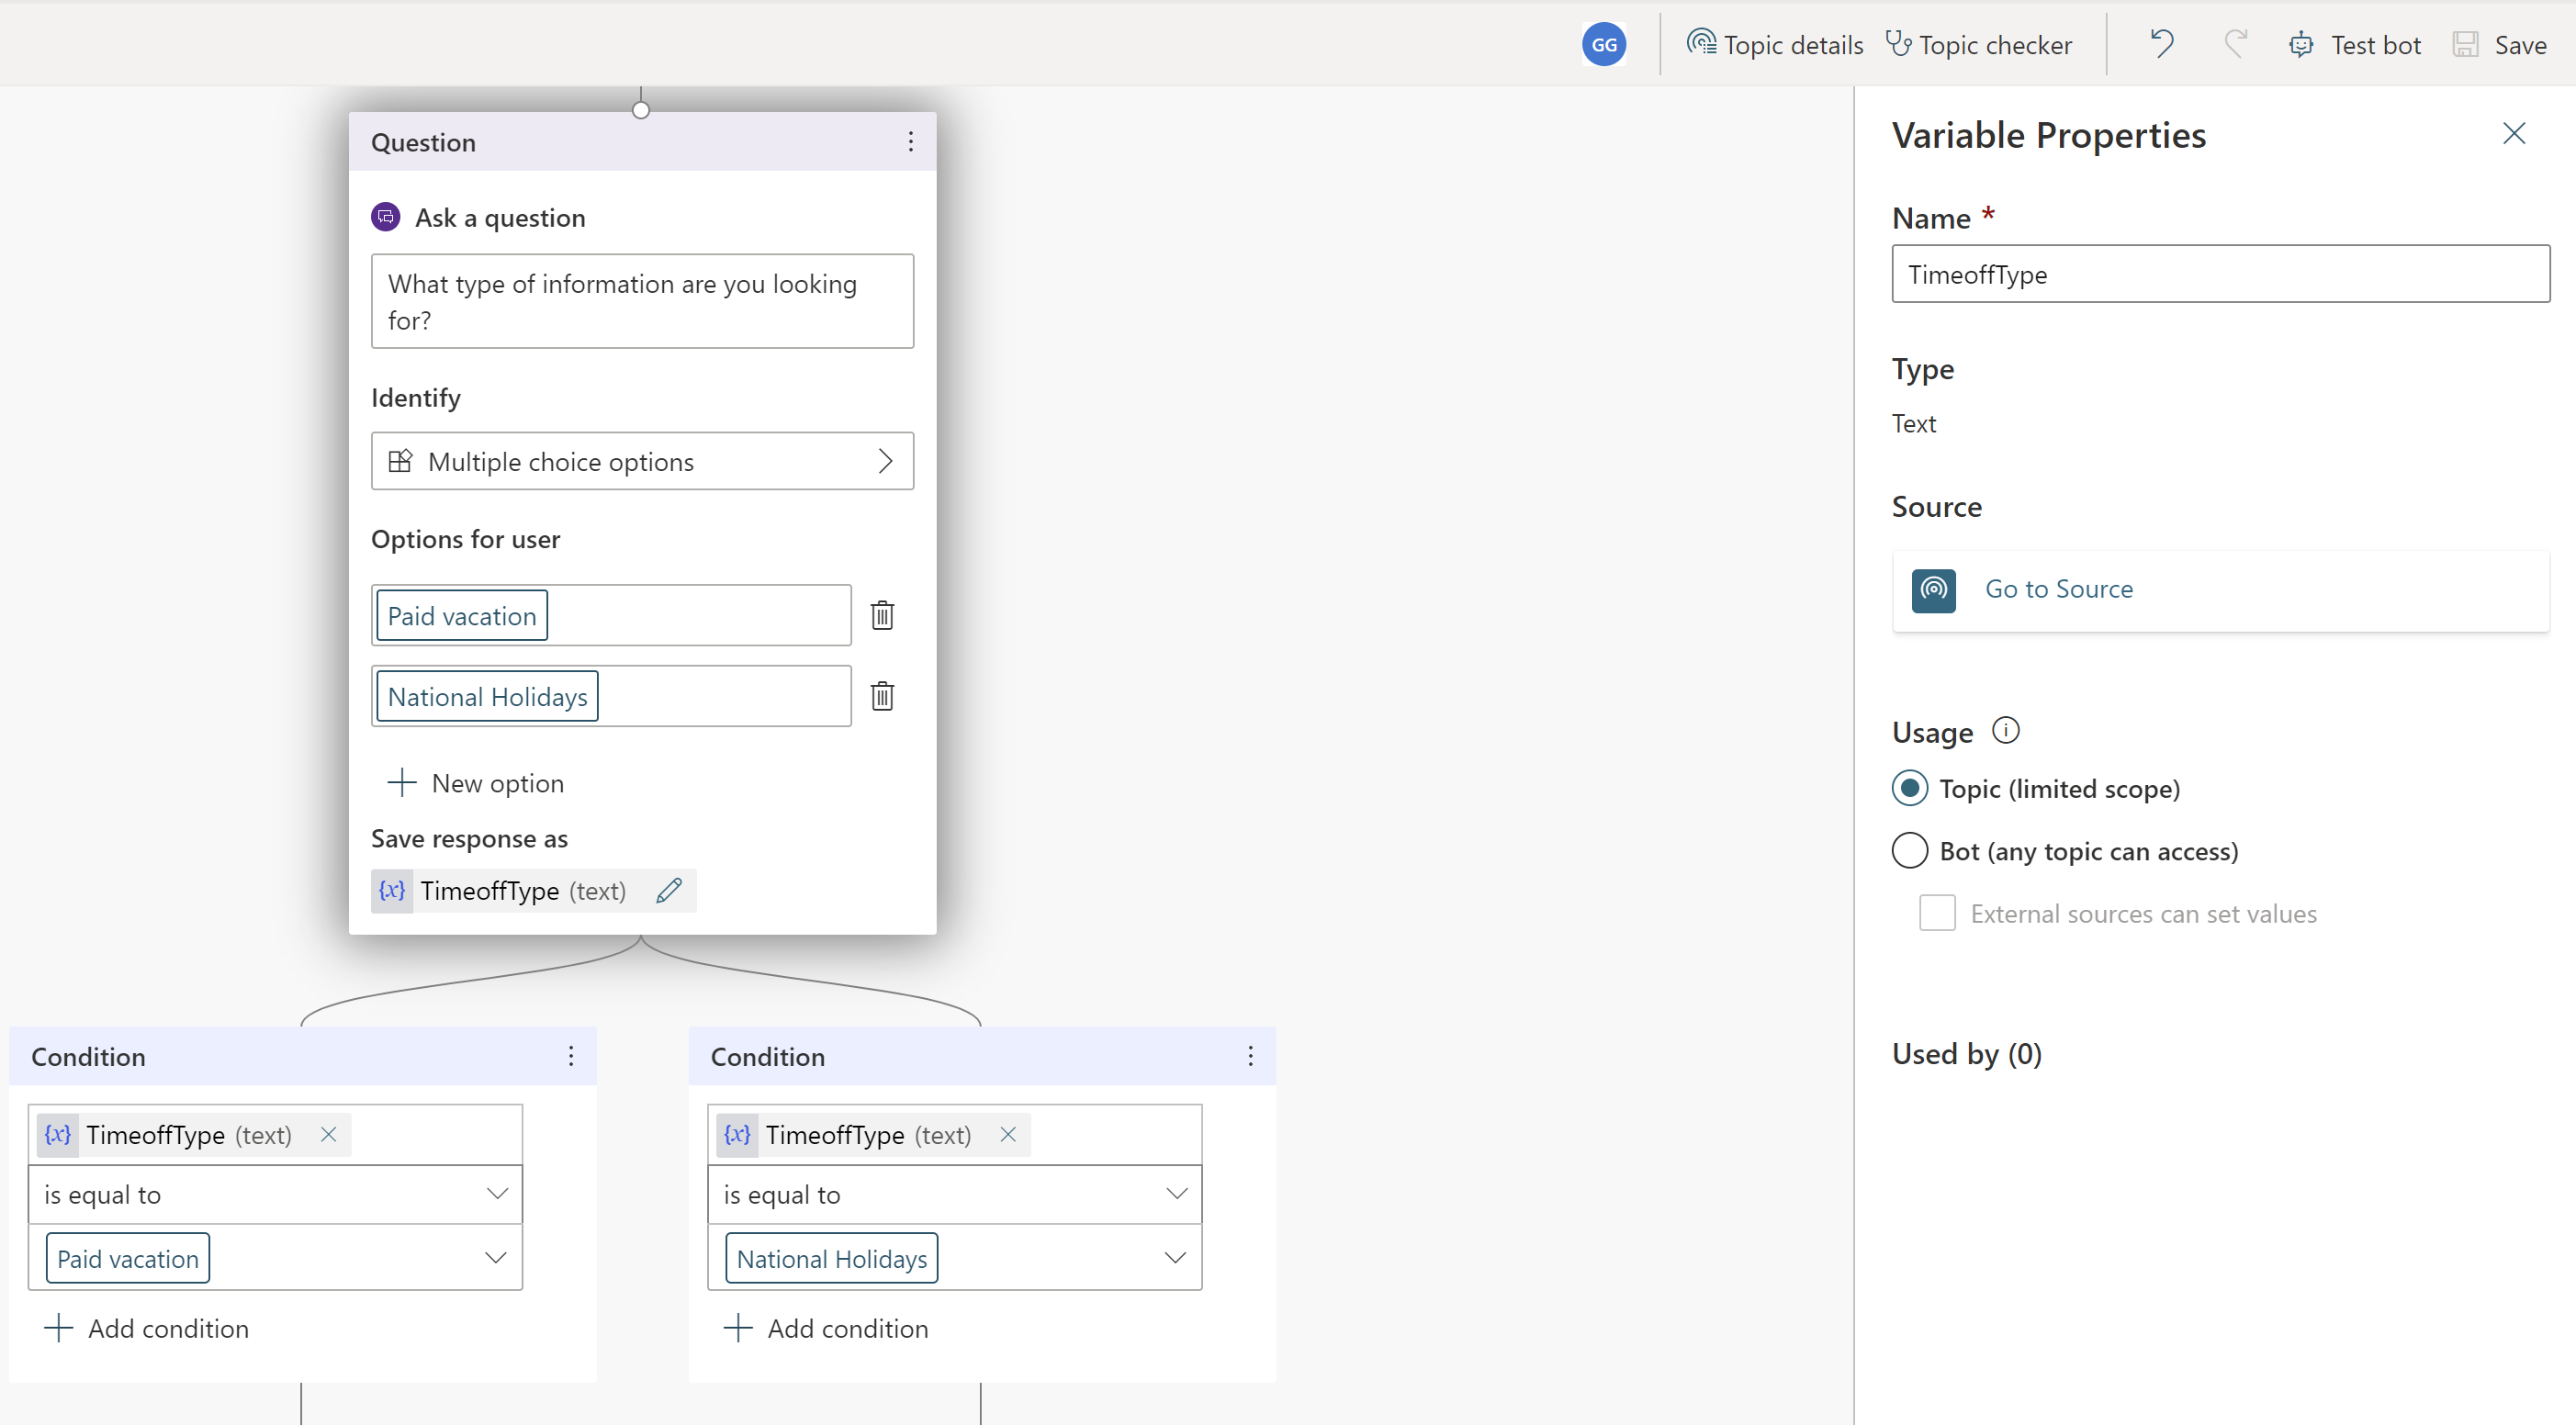This screenshot has height=1425, width=2576.
Task: Remove TimeoffType from Paid vacation condition
Action: (328, 1134)
